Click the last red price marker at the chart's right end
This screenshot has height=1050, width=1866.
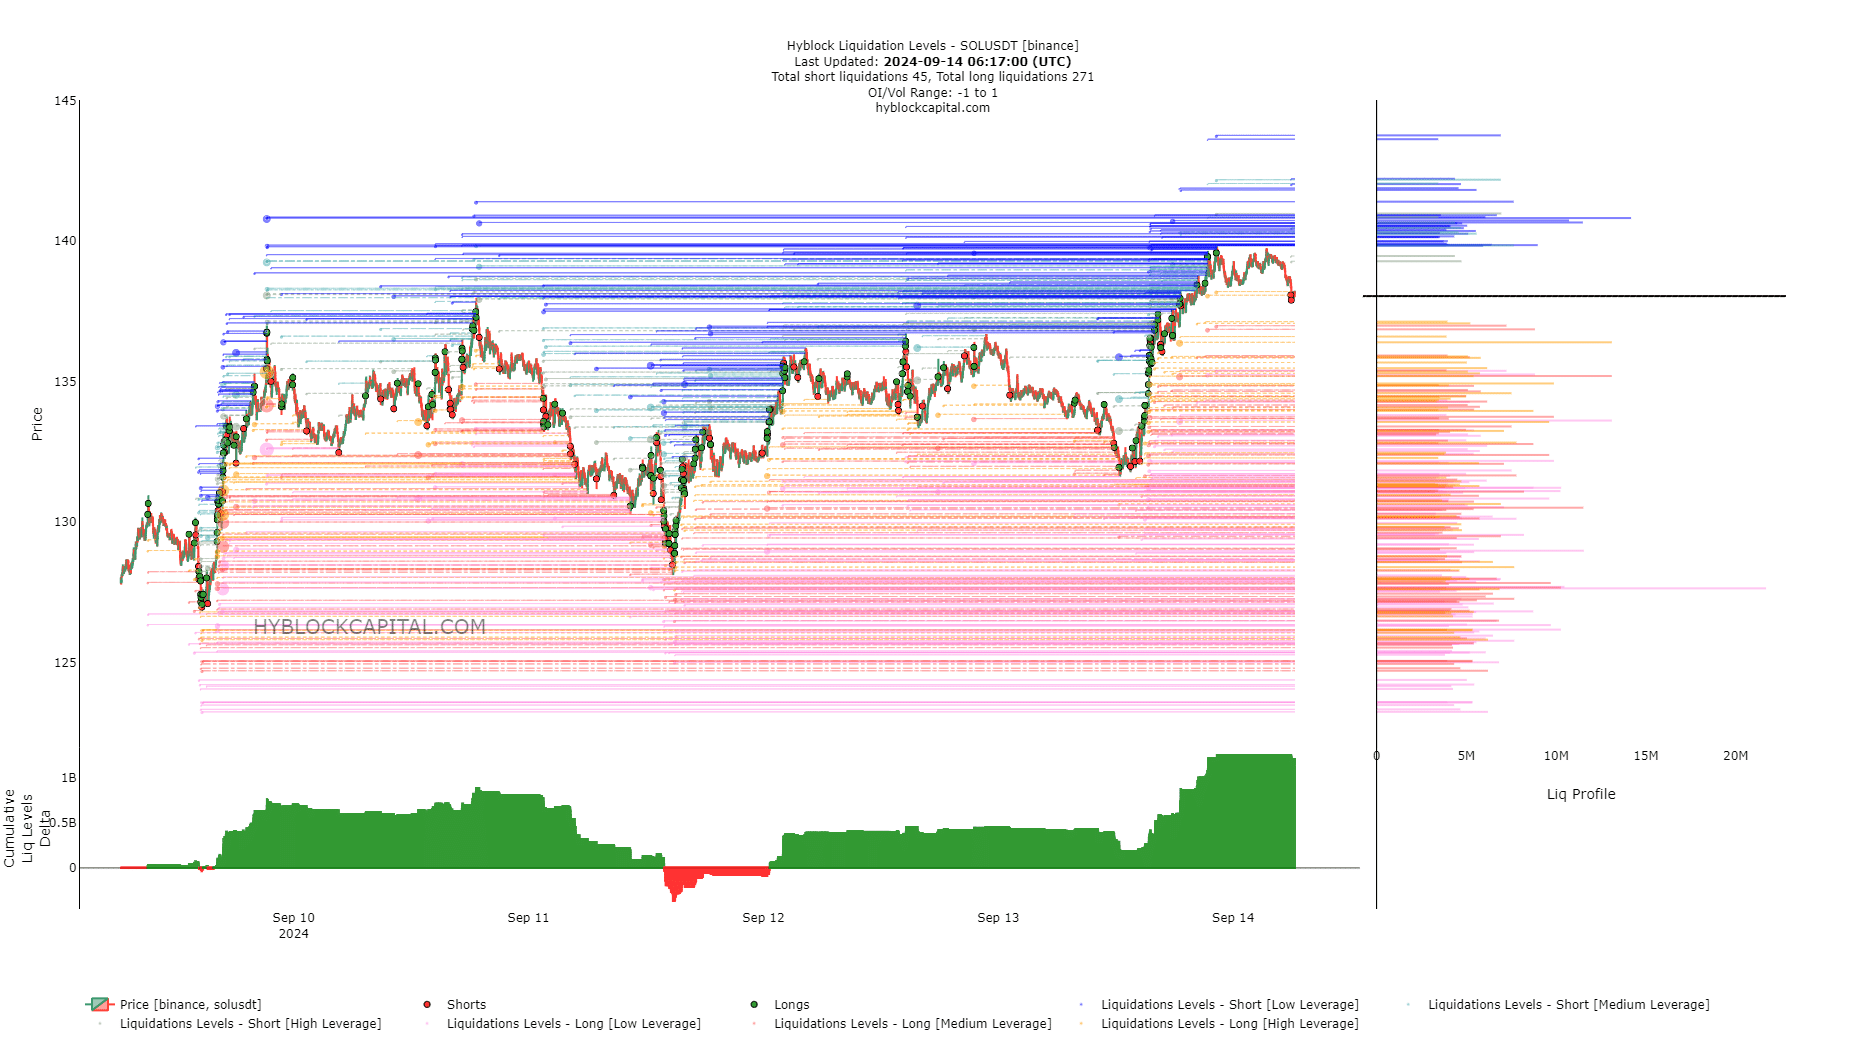click(x=1291, y=297)
